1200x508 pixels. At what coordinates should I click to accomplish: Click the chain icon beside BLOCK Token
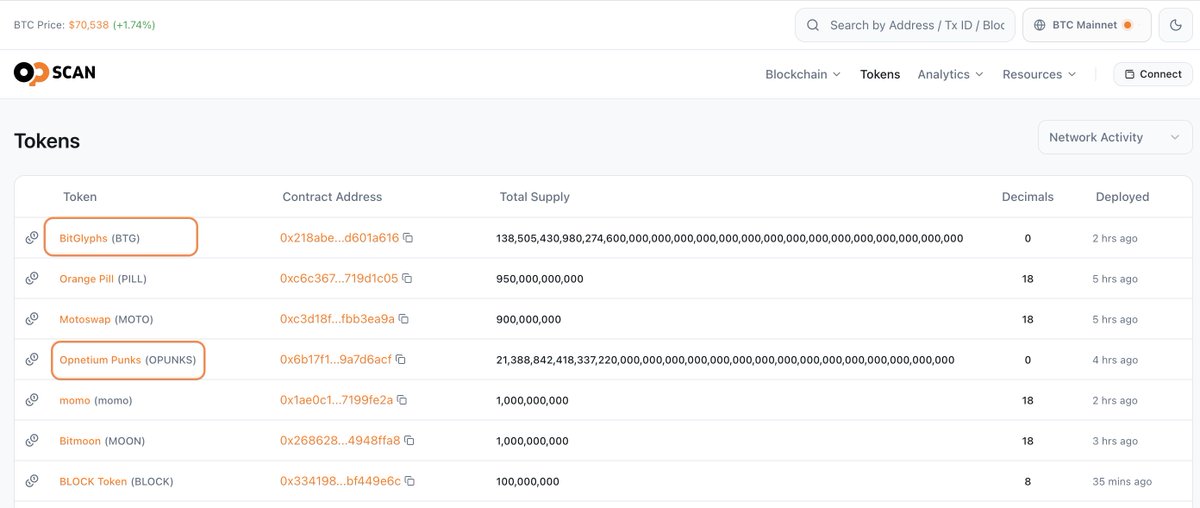[x=32, y=482]
